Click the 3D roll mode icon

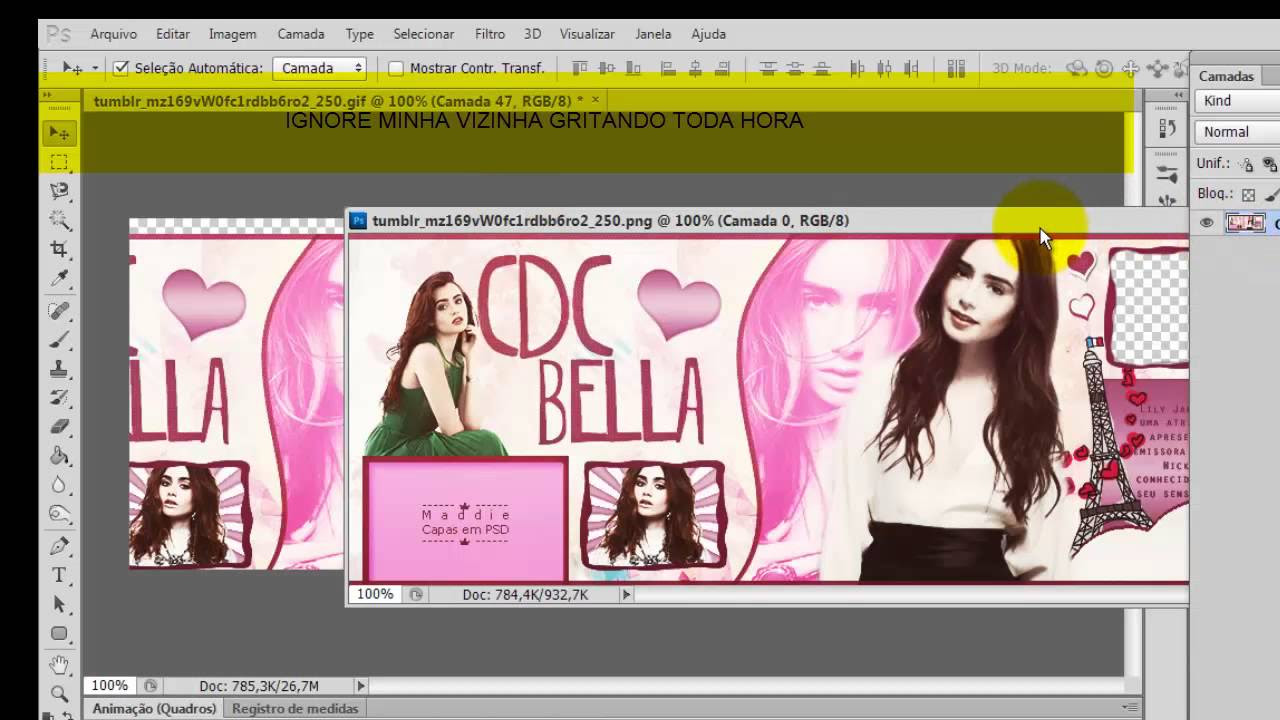(x=1104, y=68)
